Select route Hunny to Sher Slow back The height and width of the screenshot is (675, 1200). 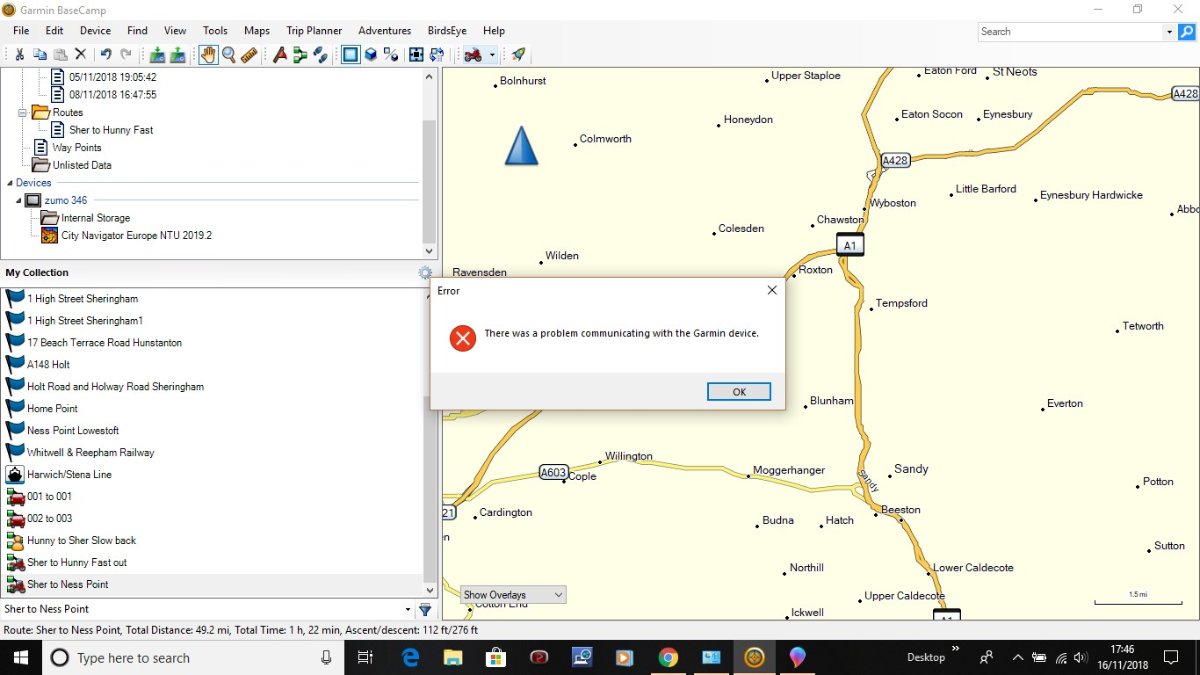point(81,541)
